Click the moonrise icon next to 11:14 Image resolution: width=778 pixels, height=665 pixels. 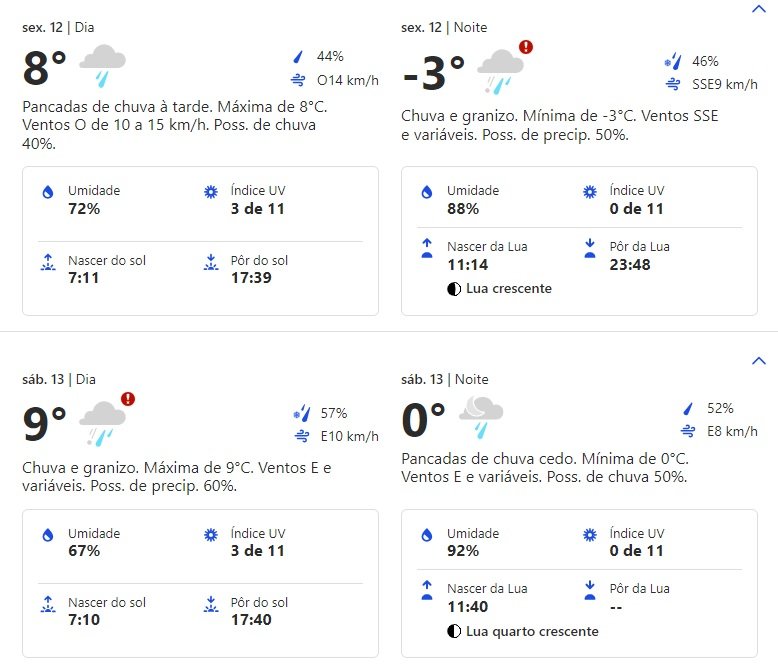coord(427,248)
